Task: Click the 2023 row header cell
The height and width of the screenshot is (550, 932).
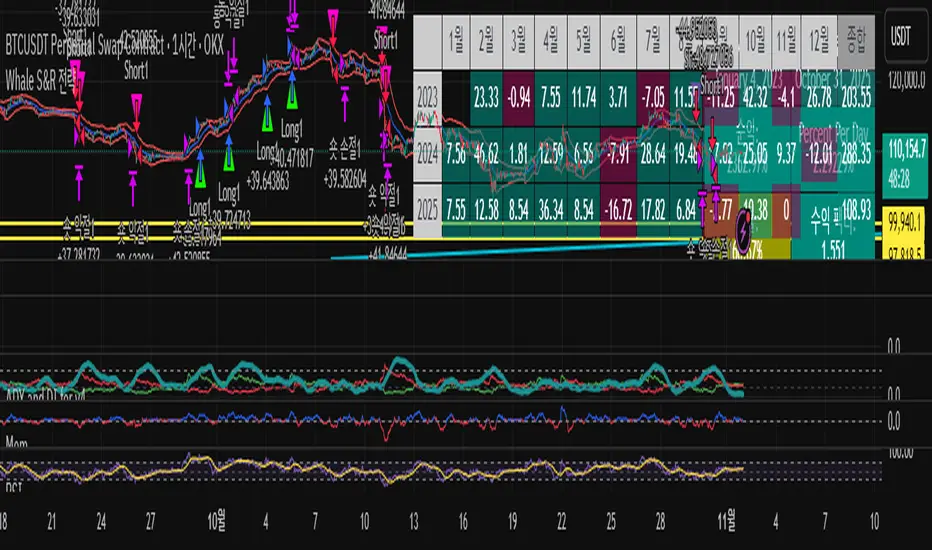Action: click(426, 100)
